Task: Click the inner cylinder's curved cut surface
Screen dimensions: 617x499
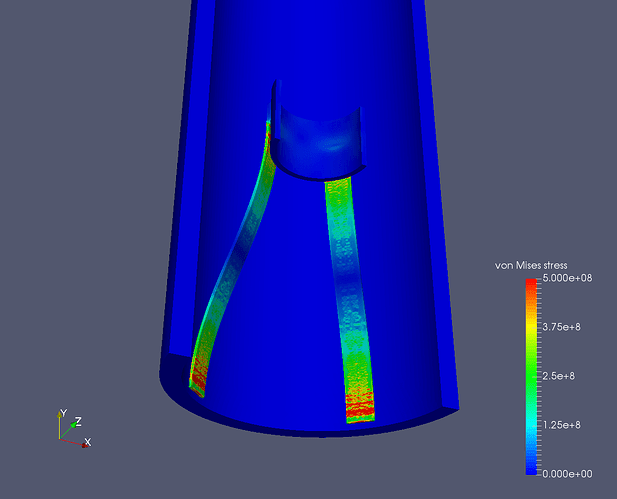Action: click(x=319, y=146)
